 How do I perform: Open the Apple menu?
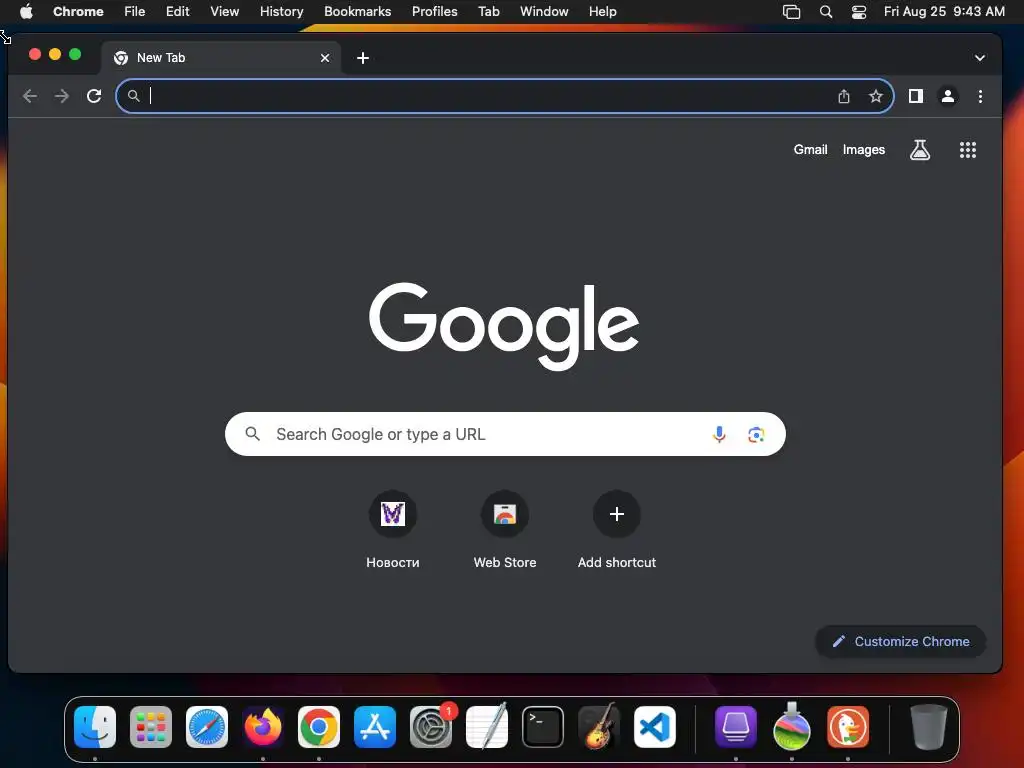point(26,12)
